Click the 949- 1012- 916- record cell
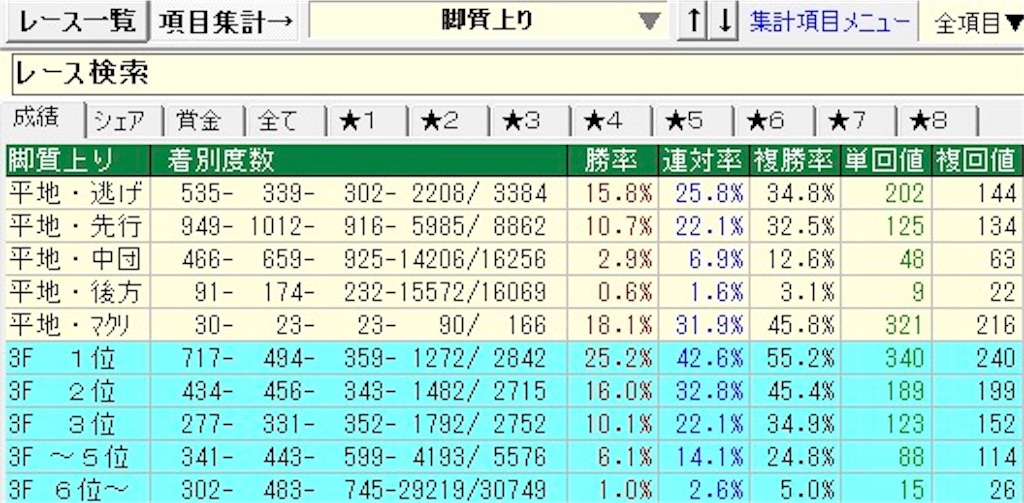This screenshot has height=503, width=1024. (358, 226)
